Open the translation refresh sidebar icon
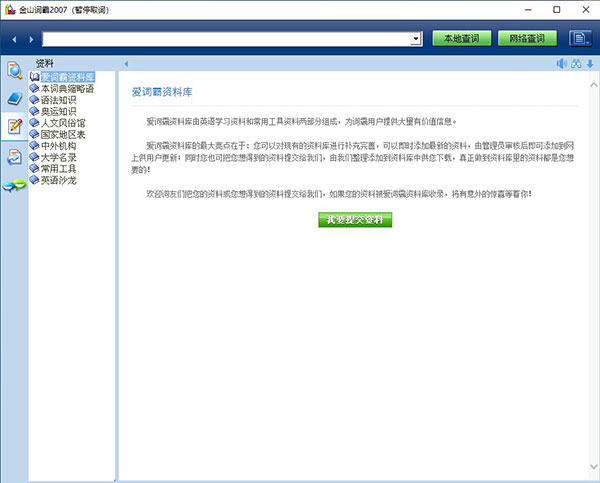 (x=15, y=157)
